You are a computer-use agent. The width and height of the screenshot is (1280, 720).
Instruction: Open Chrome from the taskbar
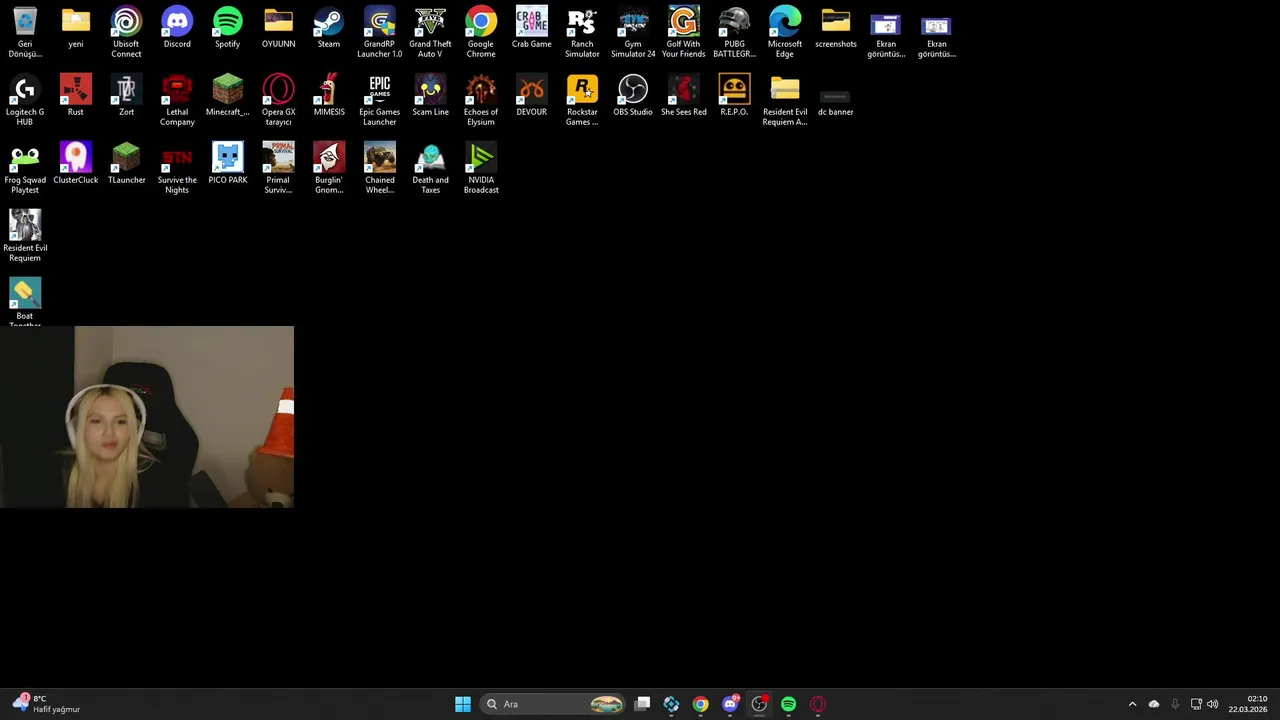point(700,704)
